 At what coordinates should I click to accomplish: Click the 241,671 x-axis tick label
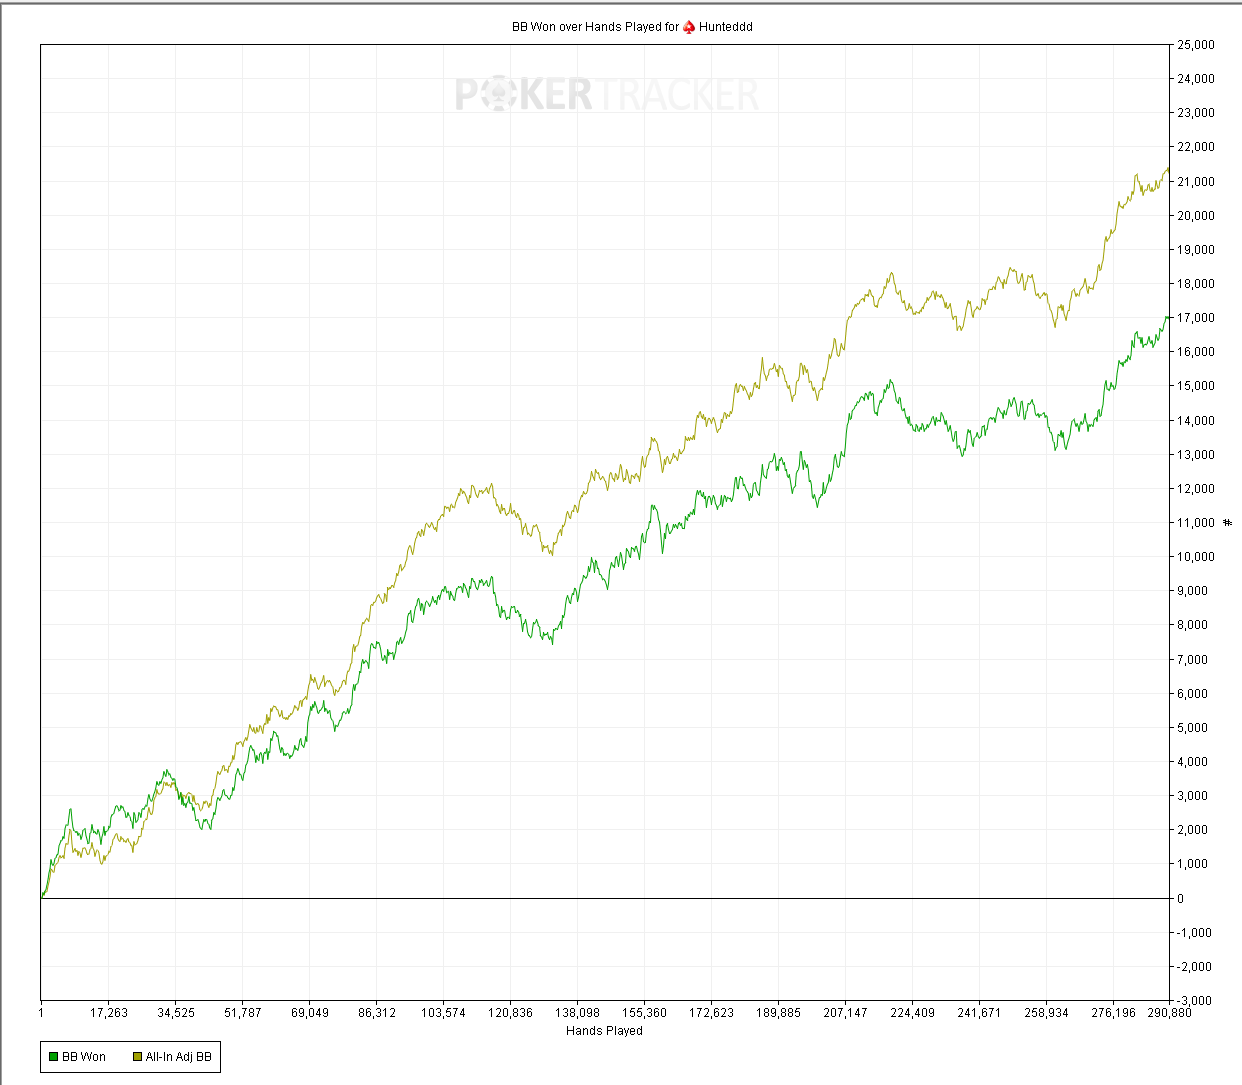[979, 1013]
